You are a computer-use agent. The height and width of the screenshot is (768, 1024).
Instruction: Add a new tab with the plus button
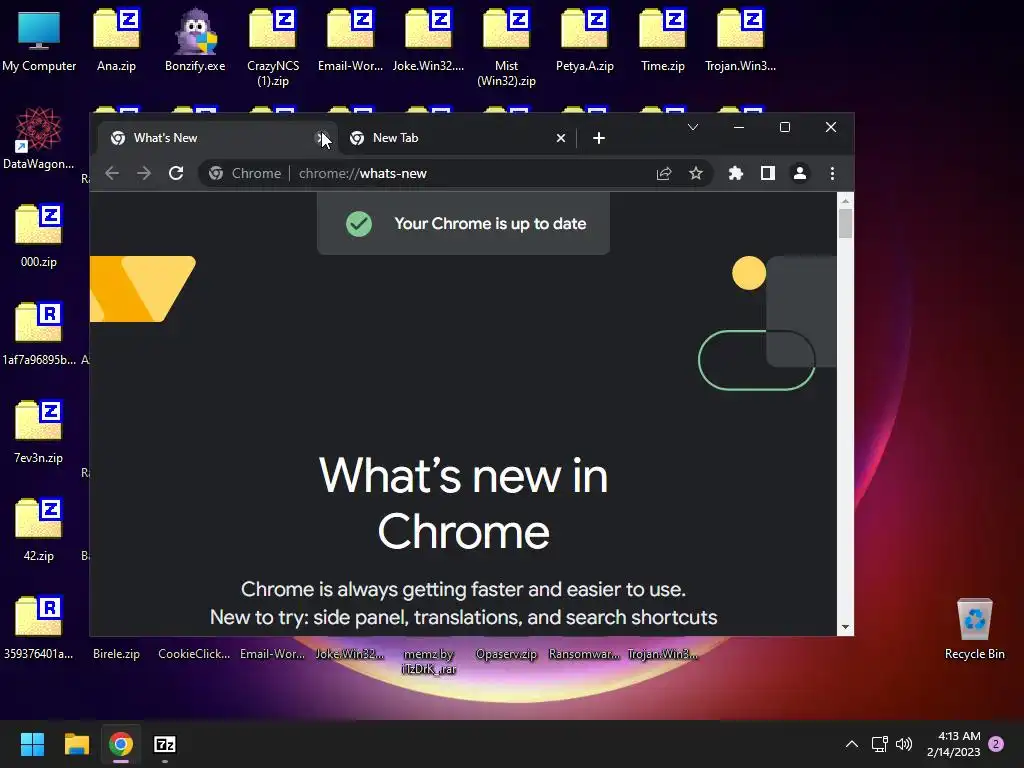point(599,138)
